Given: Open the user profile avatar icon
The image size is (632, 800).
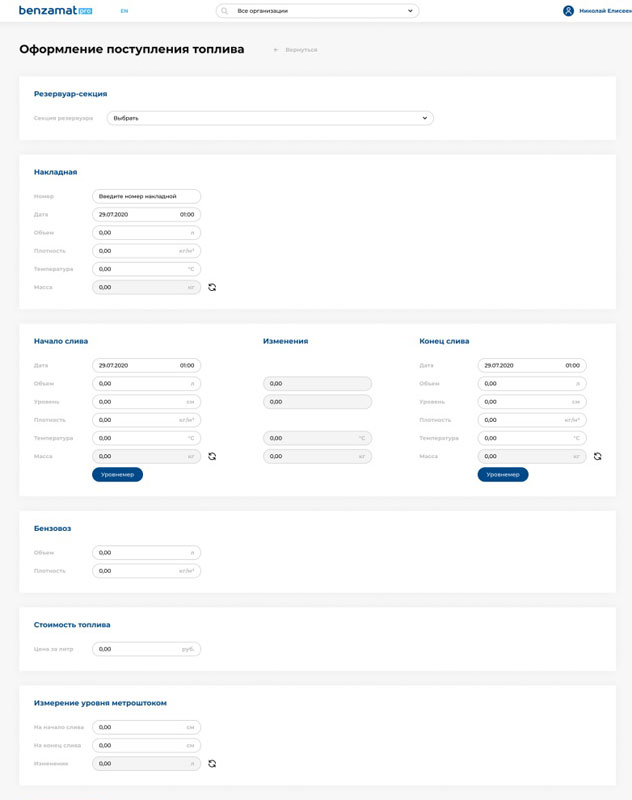Looking at the screenshot, I should [x=568, y=11].
